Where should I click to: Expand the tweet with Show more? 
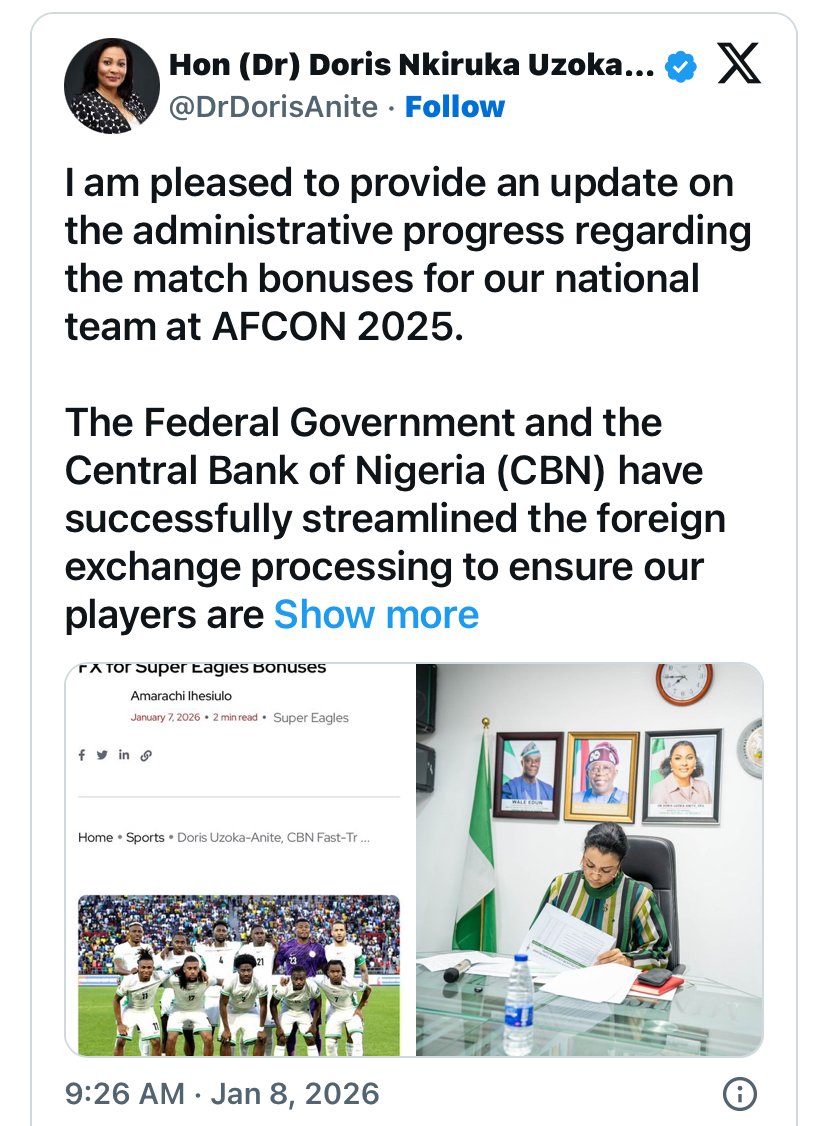tap(376, 613)
